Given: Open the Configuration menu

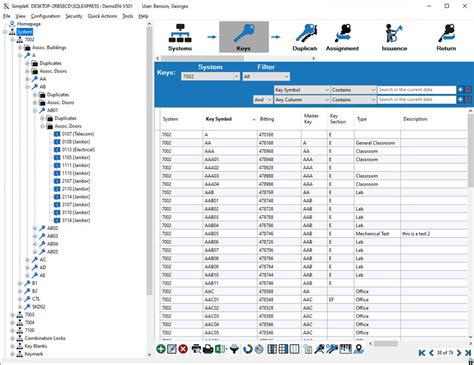Looking at the screenshot, I should coord(46,16).
